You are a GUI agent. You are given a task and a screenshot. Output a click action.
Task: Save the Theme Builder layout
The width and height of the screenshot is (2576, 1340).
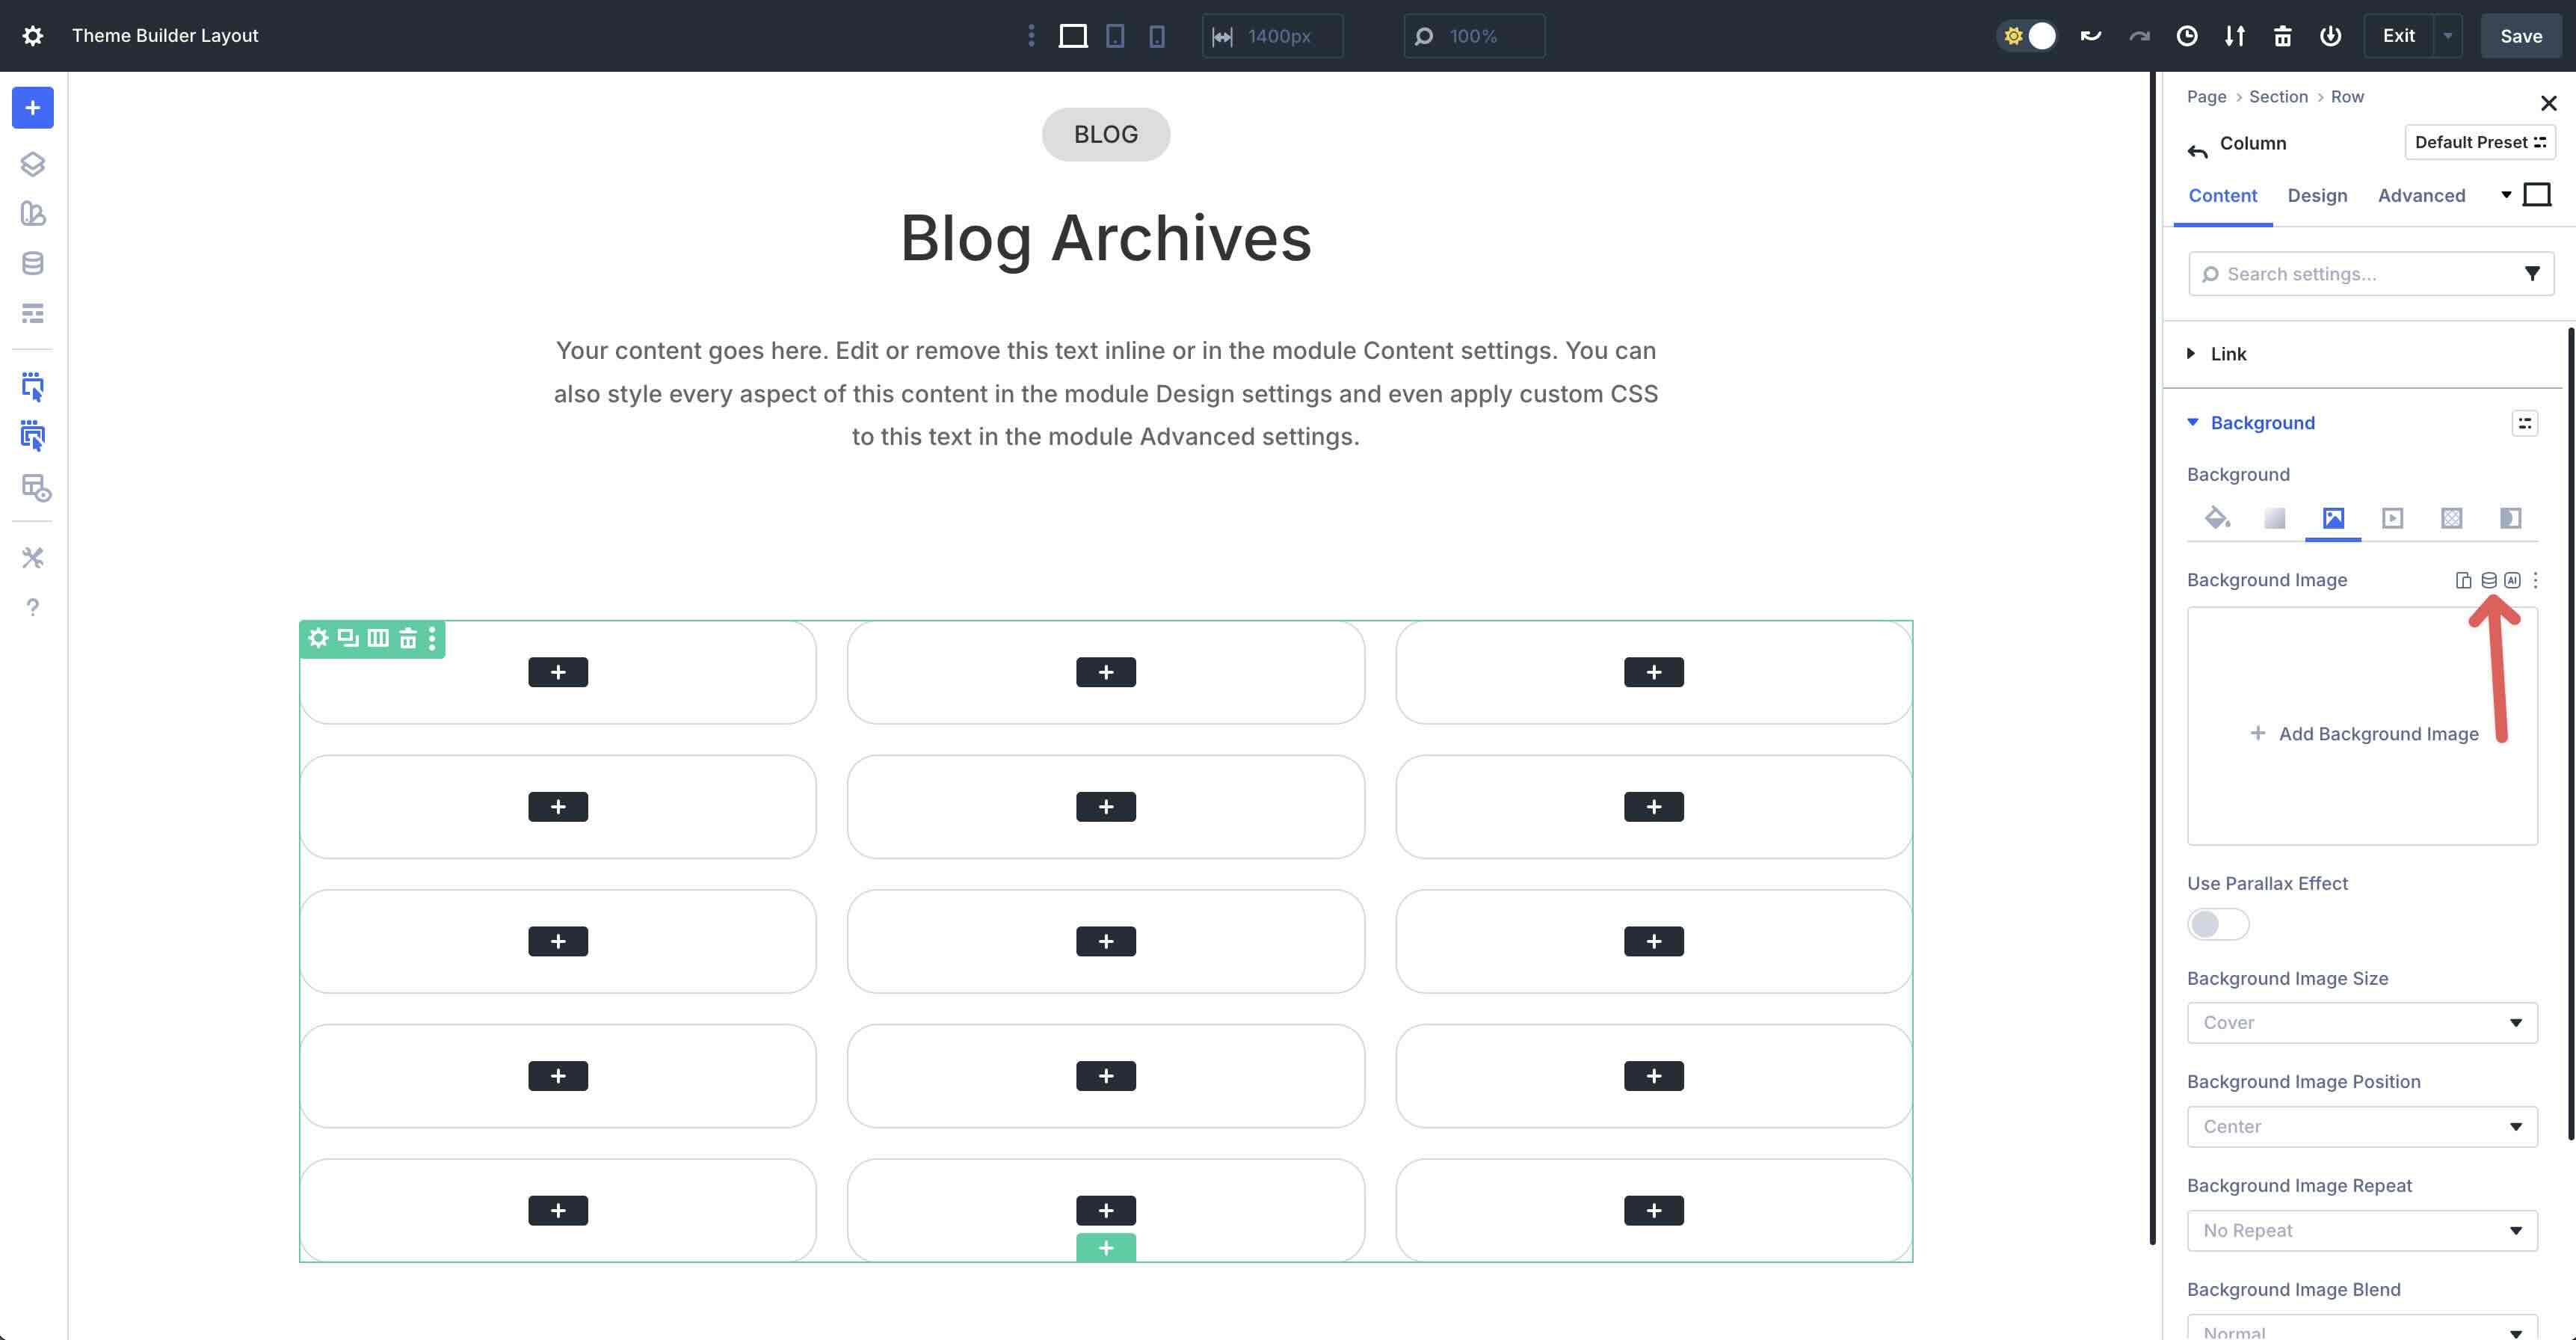[2520, 35]
